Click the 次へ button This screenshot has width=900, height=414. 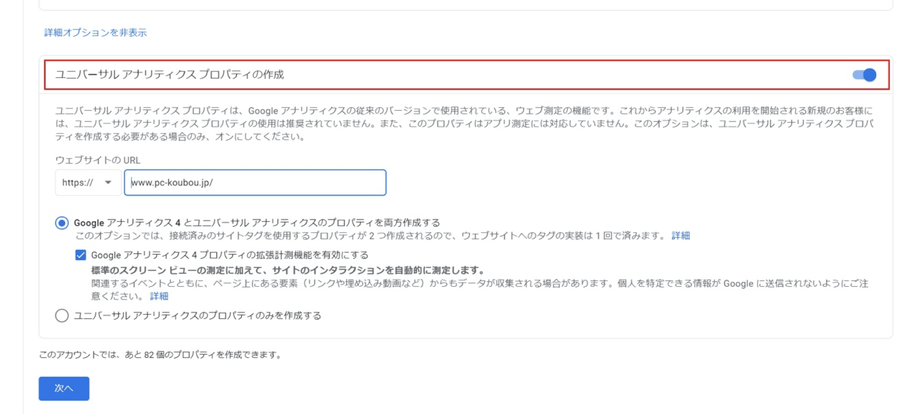(x=64, y=389)
